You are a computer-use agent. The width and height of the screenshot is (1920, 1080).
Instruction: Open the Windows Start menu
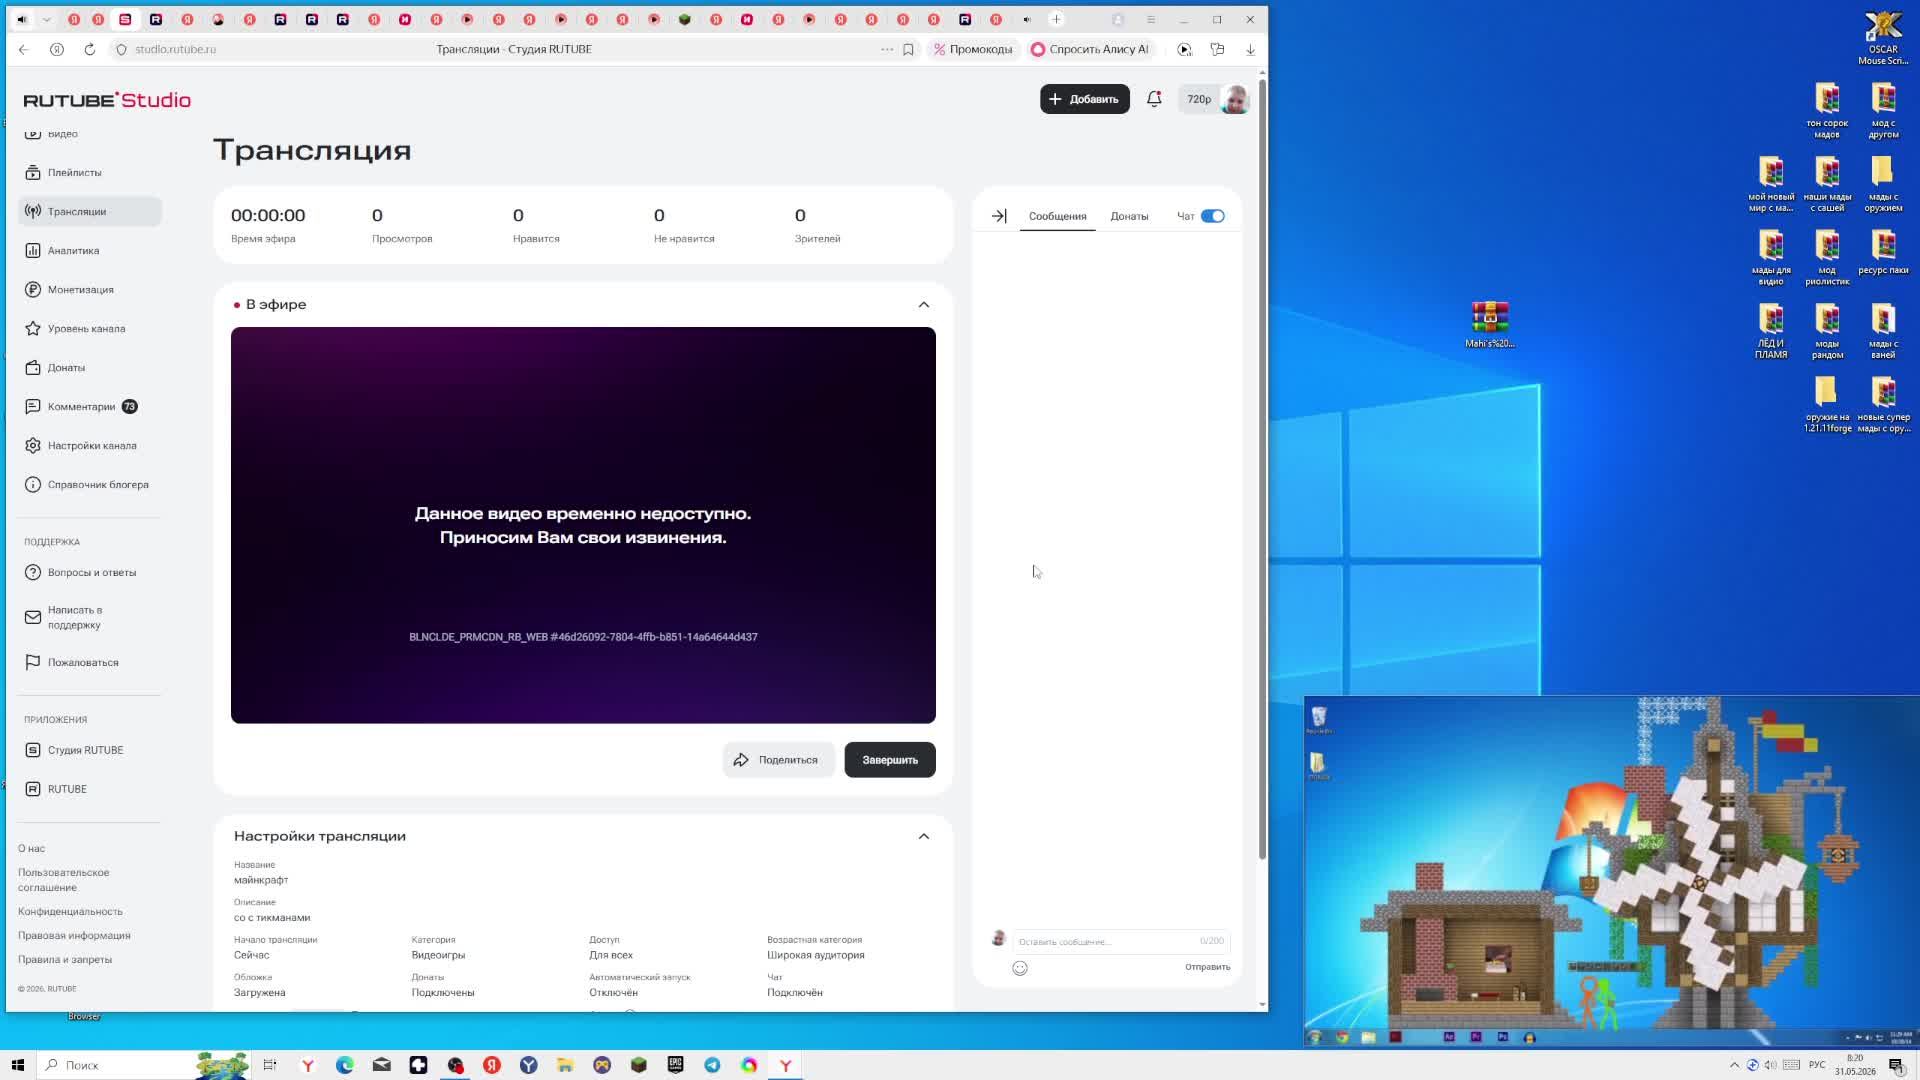coord(18,1065)
